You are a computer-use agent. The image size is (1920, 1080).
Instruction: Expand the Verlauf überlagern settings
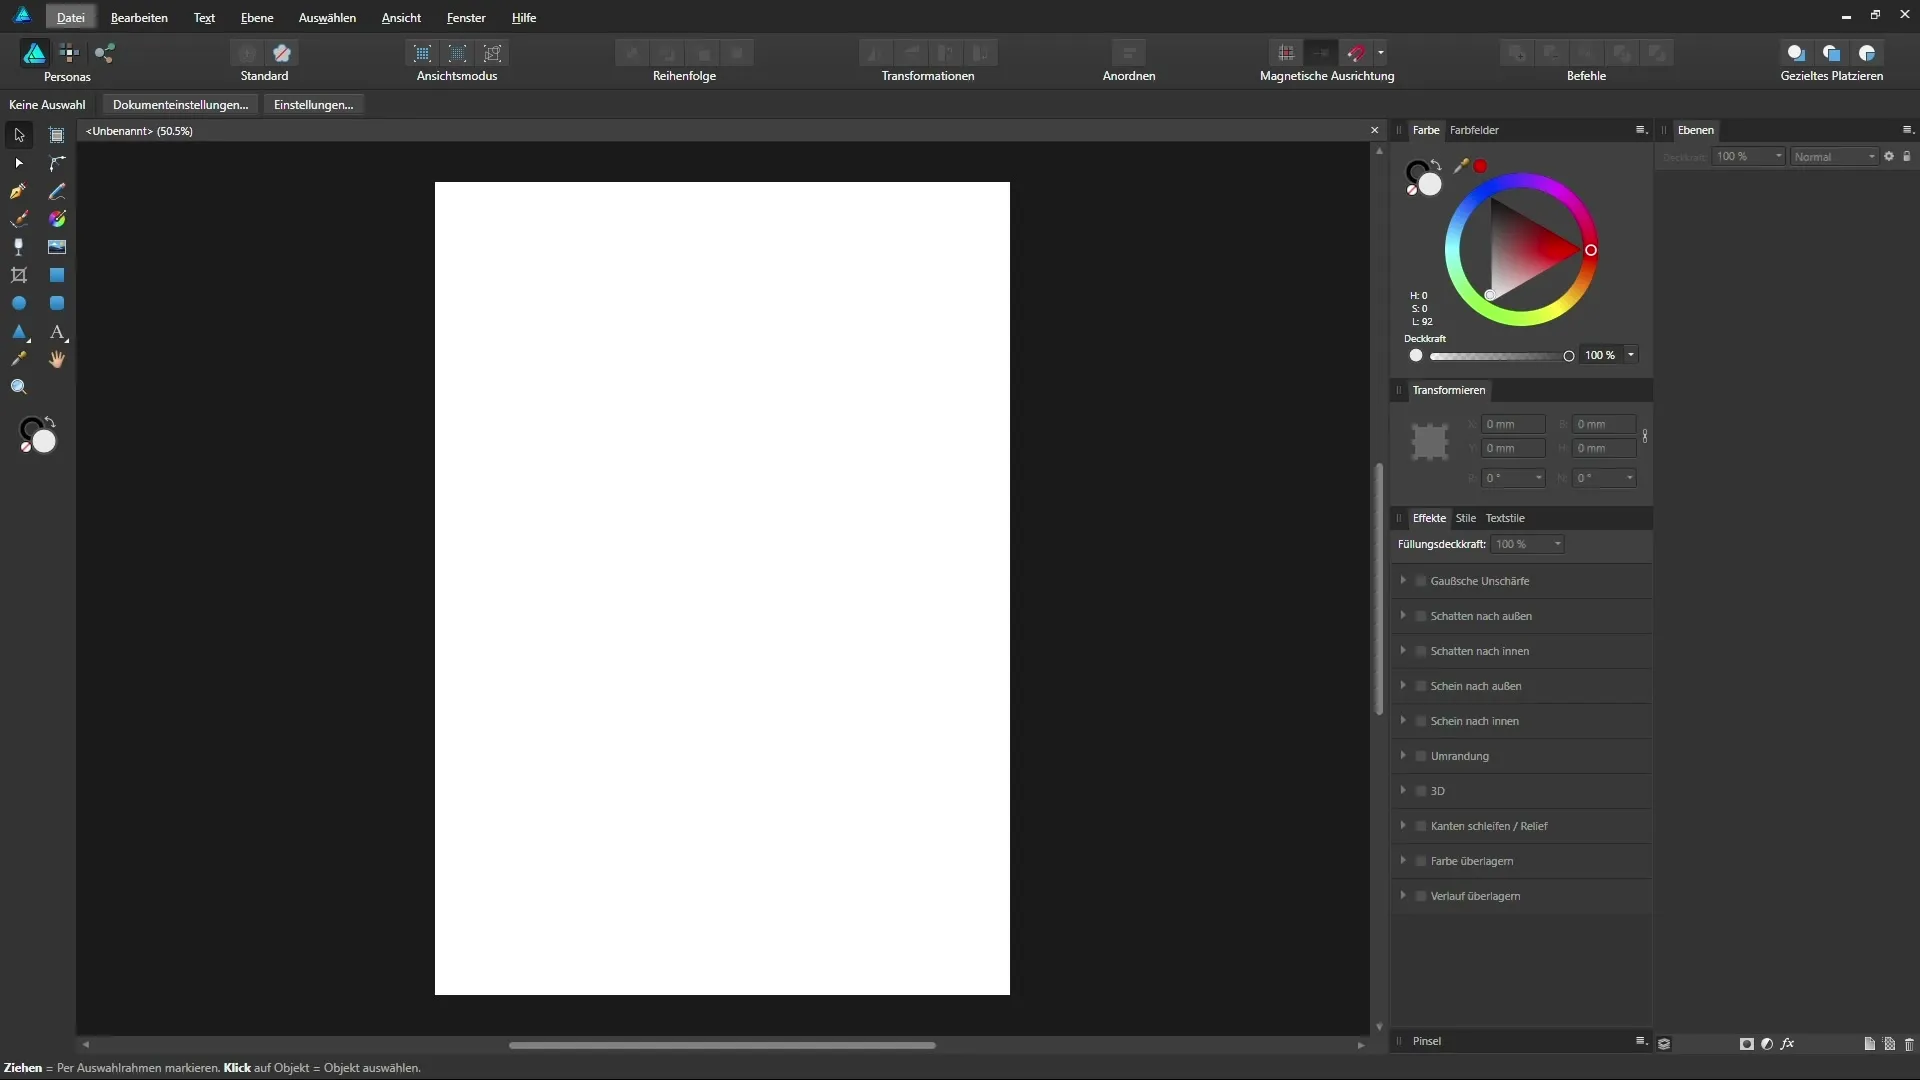1403,895
